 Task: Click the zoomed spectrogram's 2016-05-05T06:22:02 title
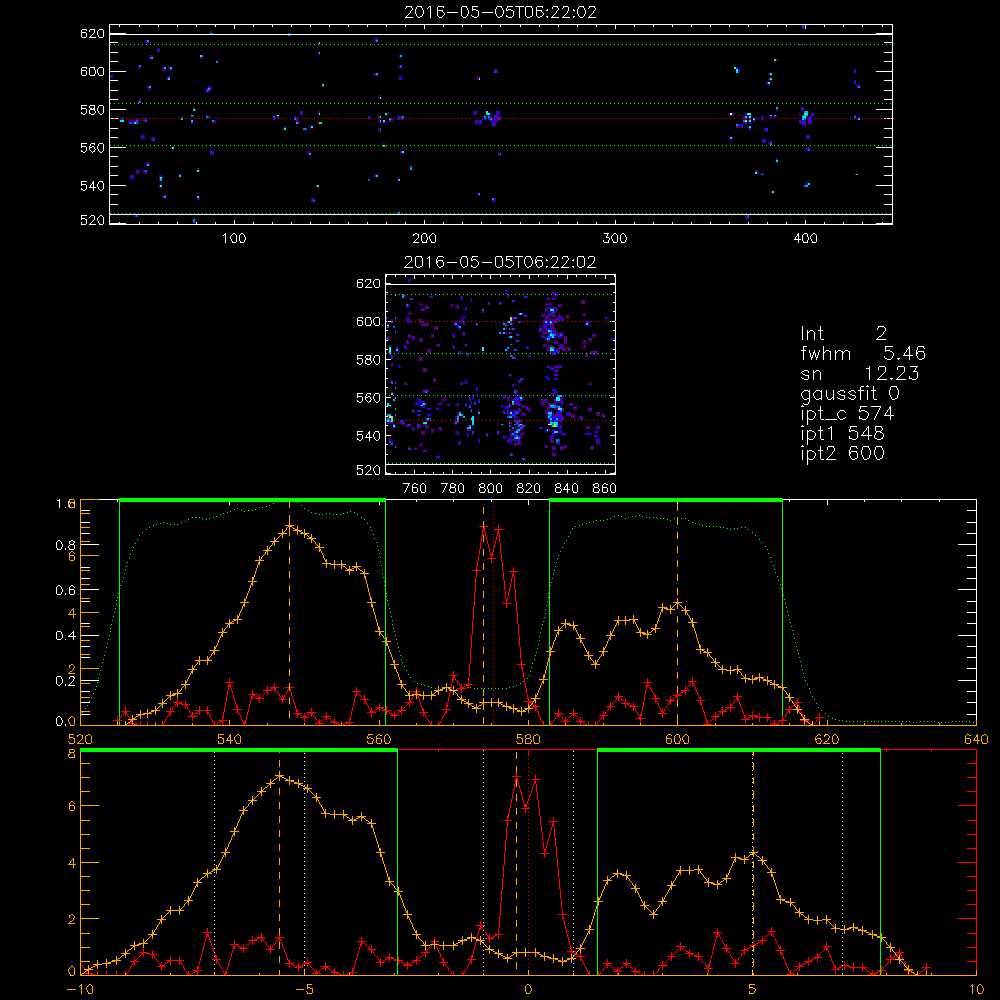point(500,262)
